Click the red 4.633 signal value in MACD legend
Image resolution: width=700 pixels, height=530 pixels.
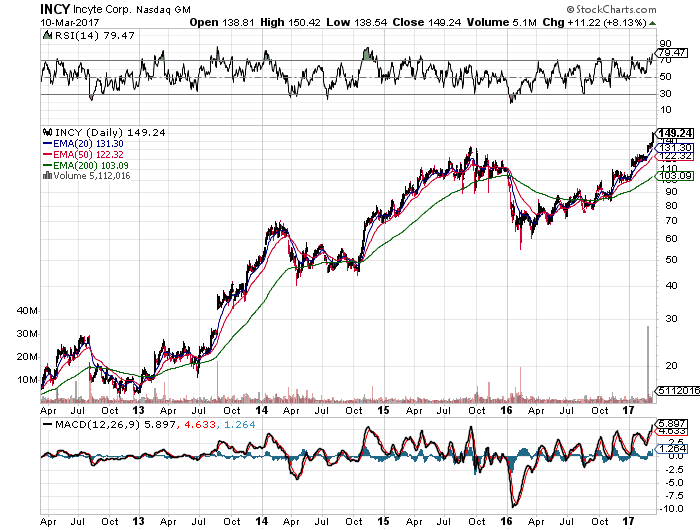click(x=200, y=425)
